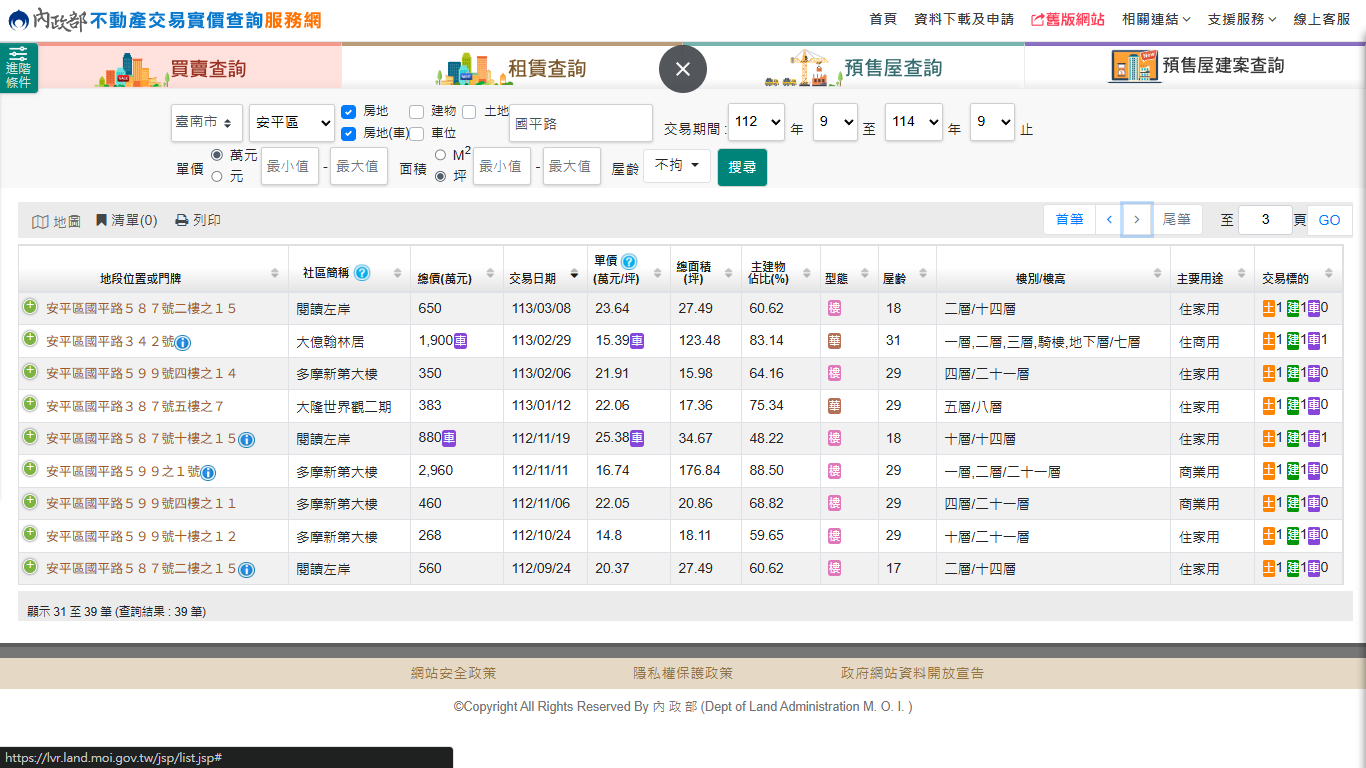Open the 安平區 district dropdown

point(292,123)
